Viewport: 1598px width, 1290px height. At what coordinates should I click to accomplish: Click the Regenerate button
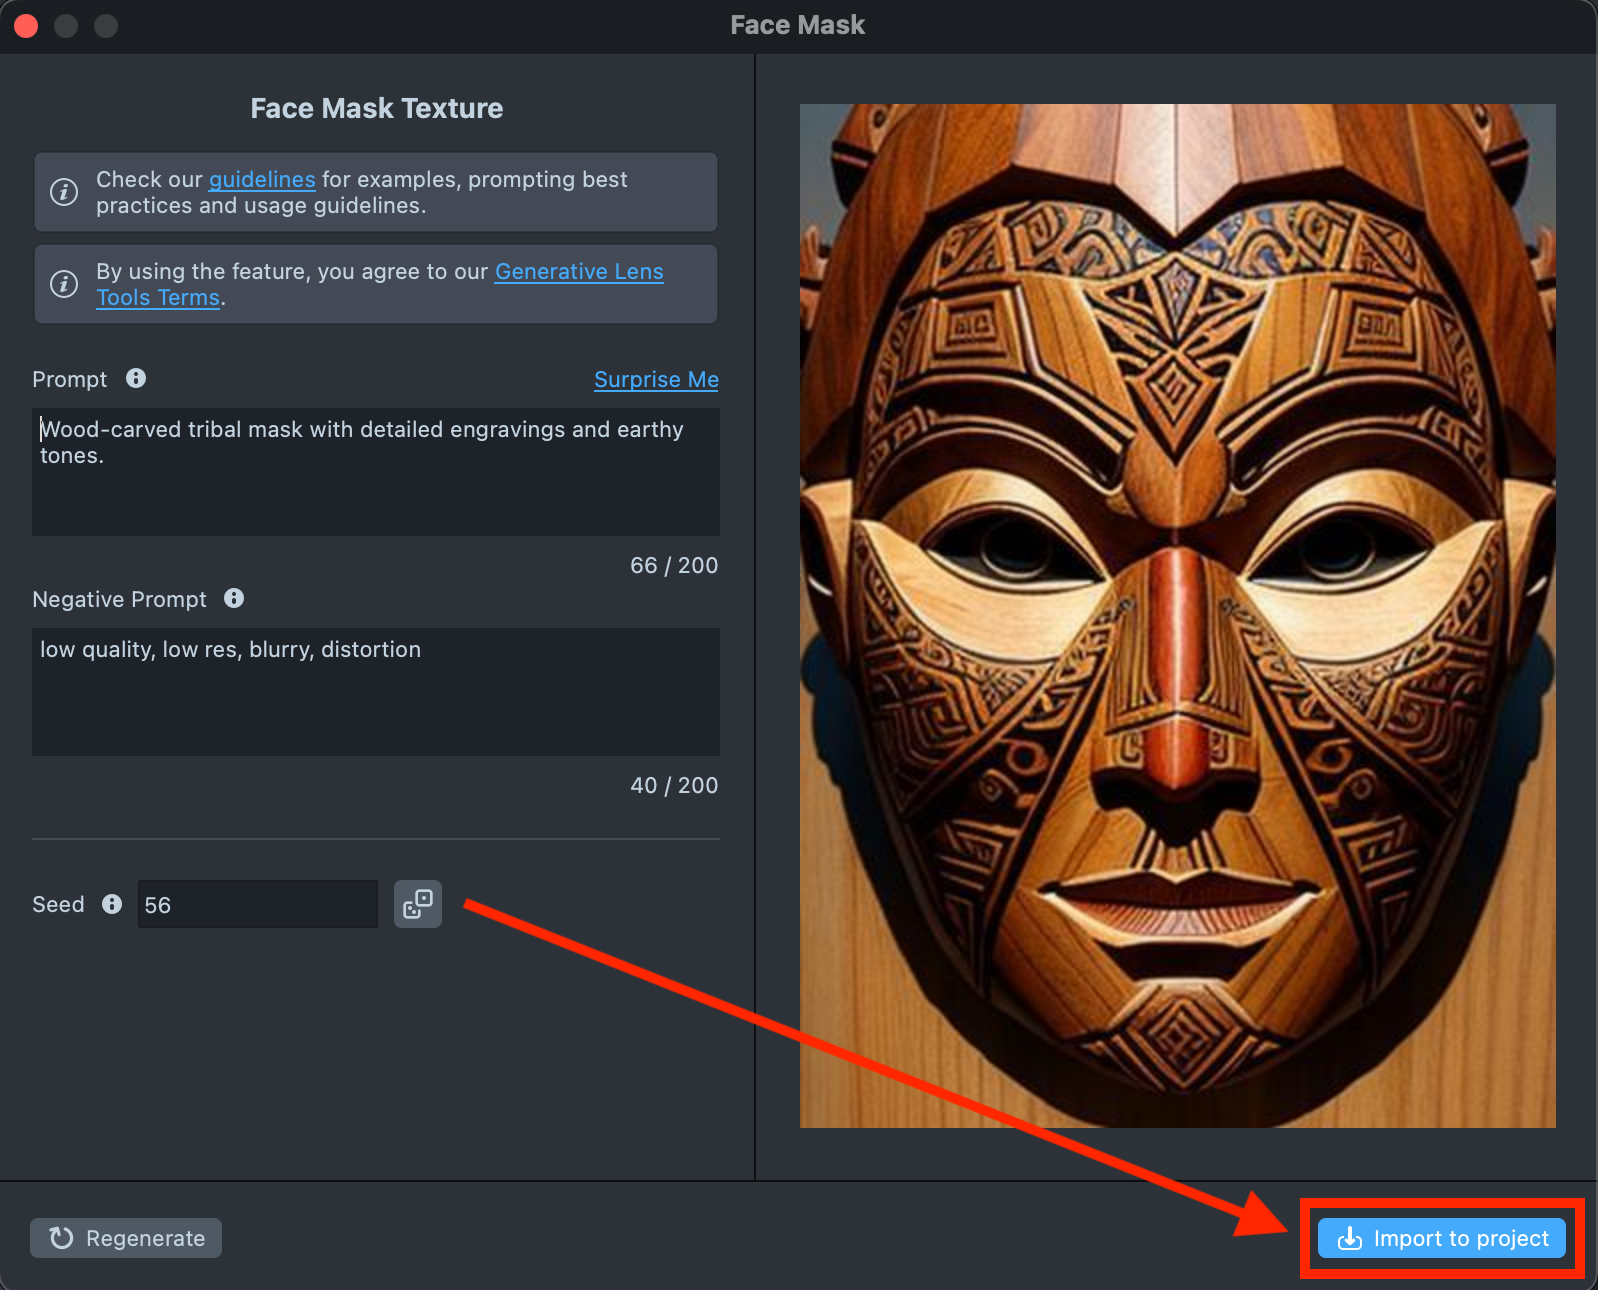click(126, 1238)
